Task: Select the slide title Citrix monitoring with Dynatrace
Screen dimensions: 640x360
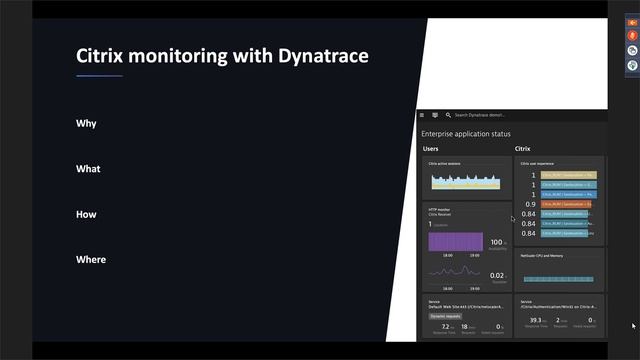Action: tap(222, 56)
